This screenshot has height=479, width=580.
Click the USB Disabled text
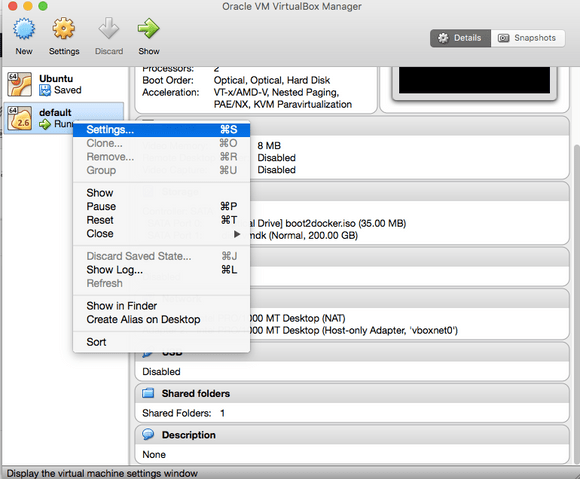coord(161,372)
